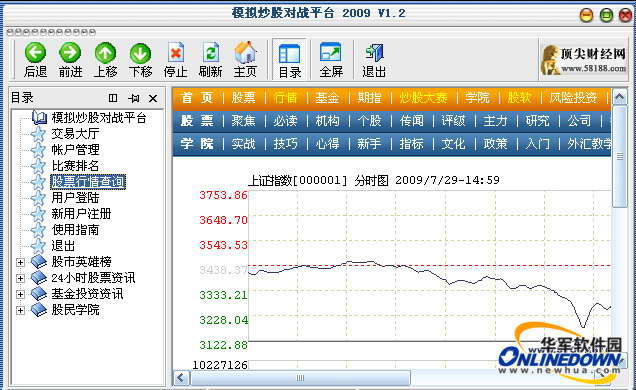Click the star icon beside 比赛排名
Viewport: 636px width, 390px height.
[38, 166]
